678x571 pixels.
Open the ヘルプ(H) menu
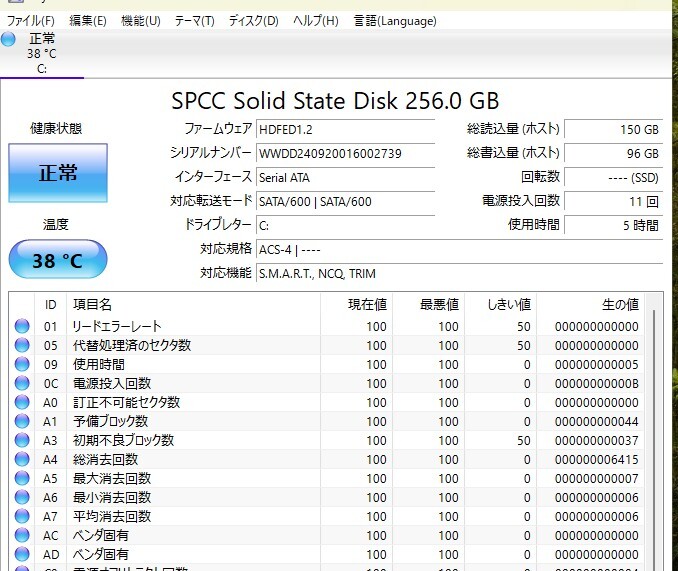(x=316, y=21)
